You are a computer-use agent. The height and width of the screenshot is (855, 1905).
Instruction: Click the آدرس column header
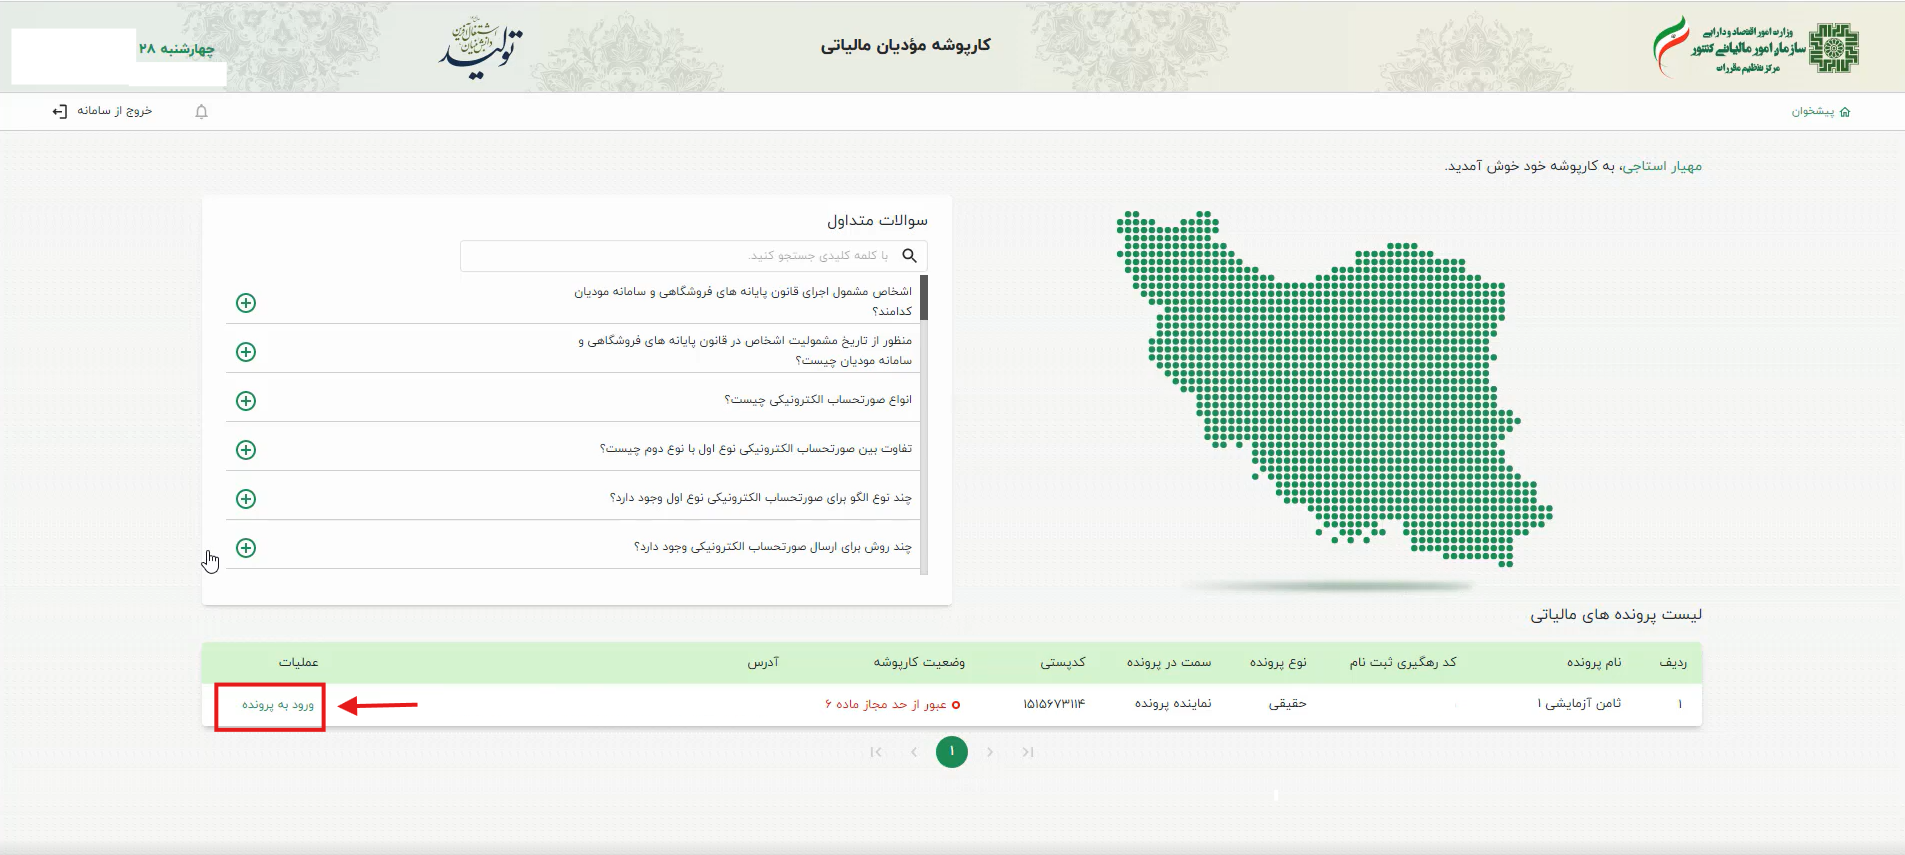click(x=763, y=663)
